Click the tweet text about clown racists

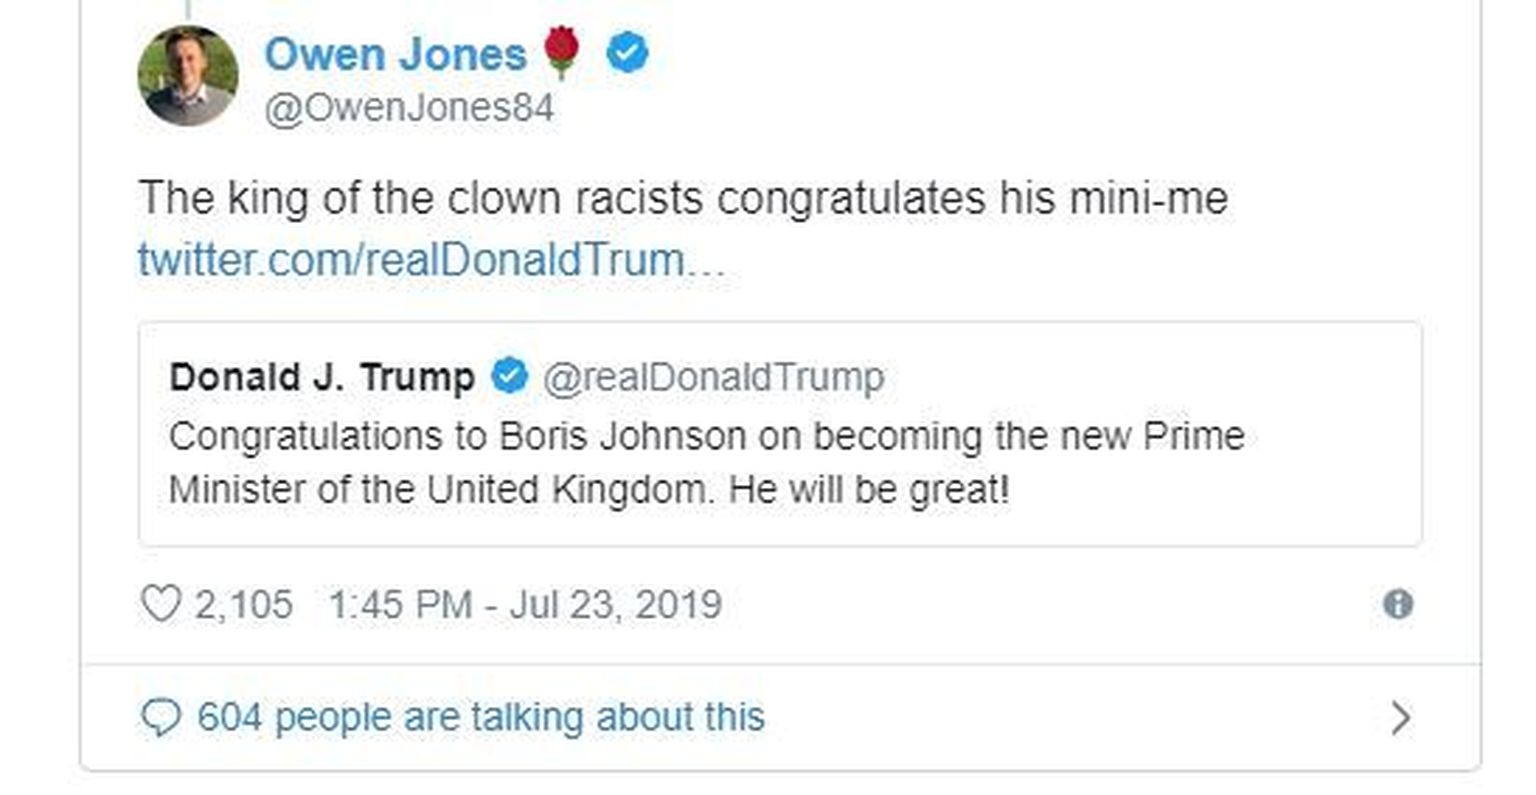[x=682, y=198]
